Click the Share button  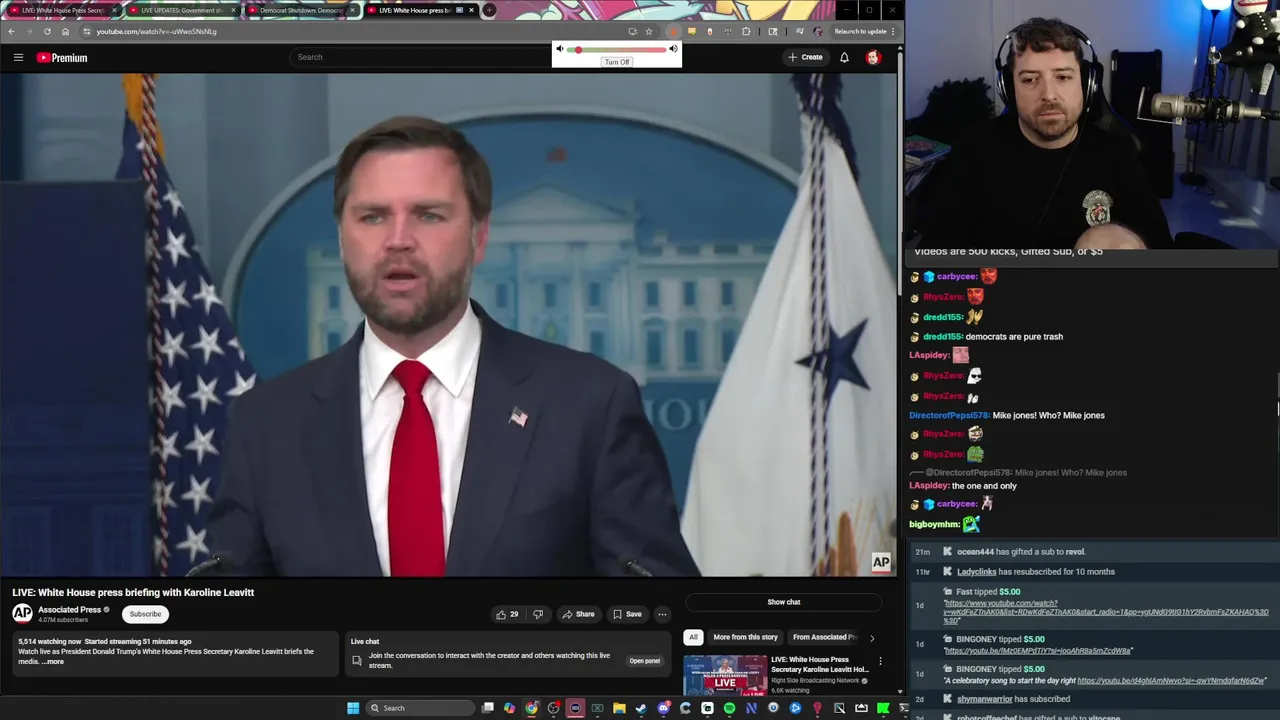pos(578,614)
